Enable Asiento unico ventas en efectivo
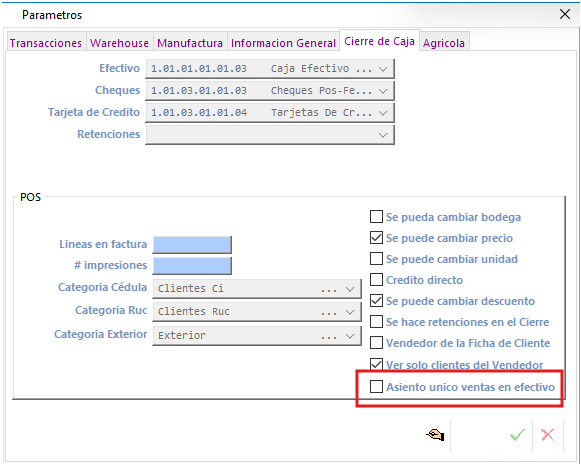Screen dimensions: 581x464 tap(376, 387)
